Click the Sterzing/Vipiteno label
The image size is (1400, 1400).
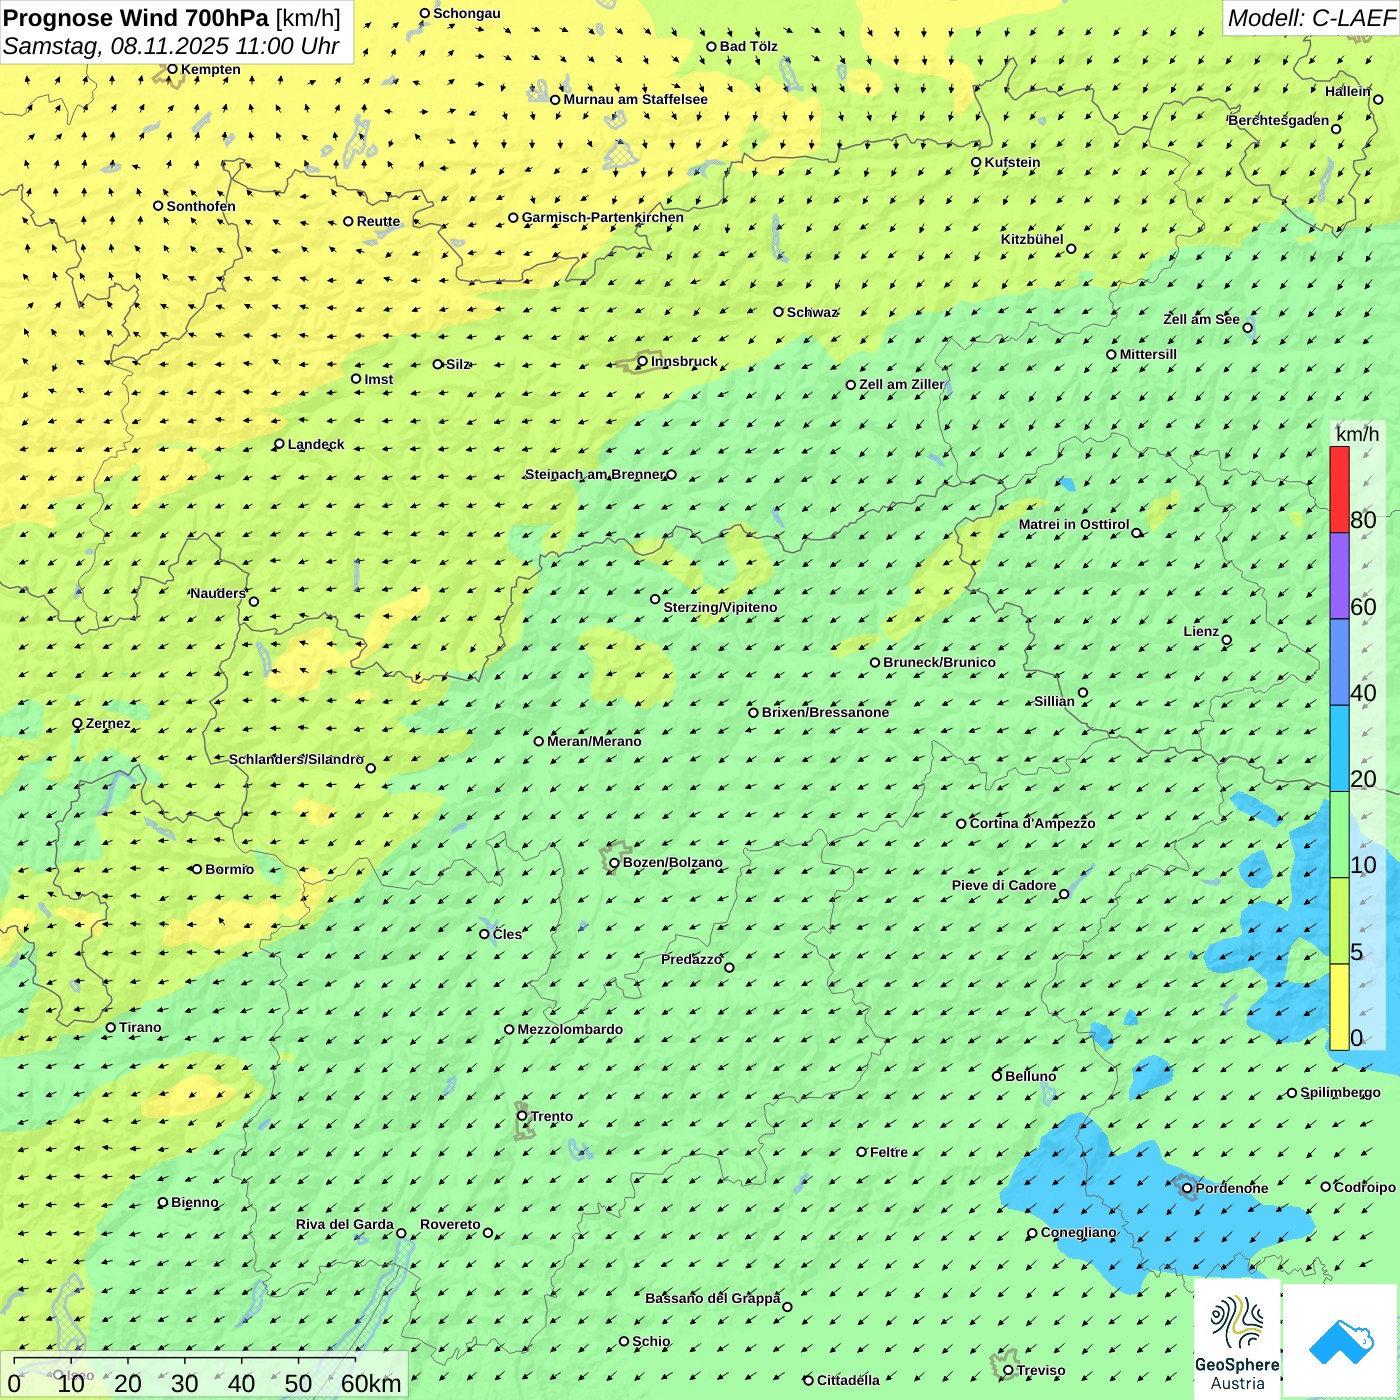(x=720, y=607)
